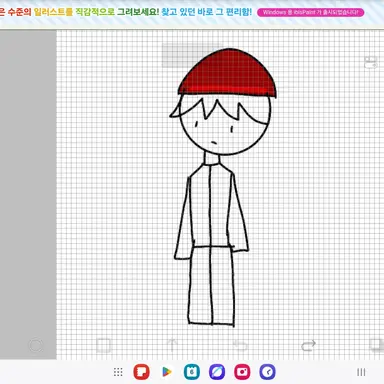The width and height of the screenshot is (384, 384).
Task: Tap the faded circle icon on gray sidebar
Action: [x=36, y=345]
